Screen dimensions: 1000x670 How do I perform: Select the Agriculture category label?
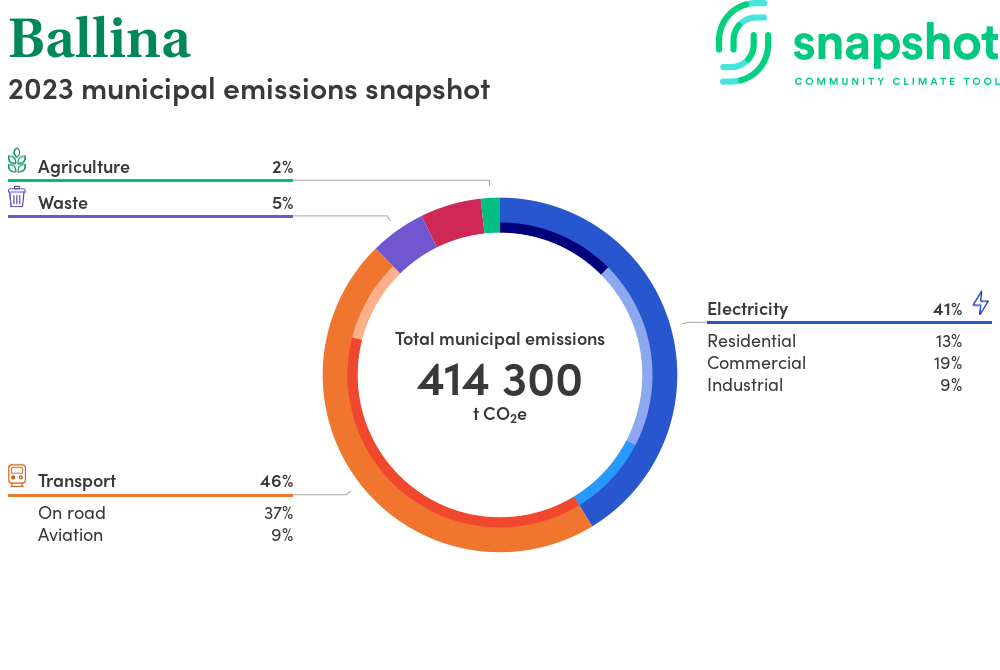coord(84,167)
